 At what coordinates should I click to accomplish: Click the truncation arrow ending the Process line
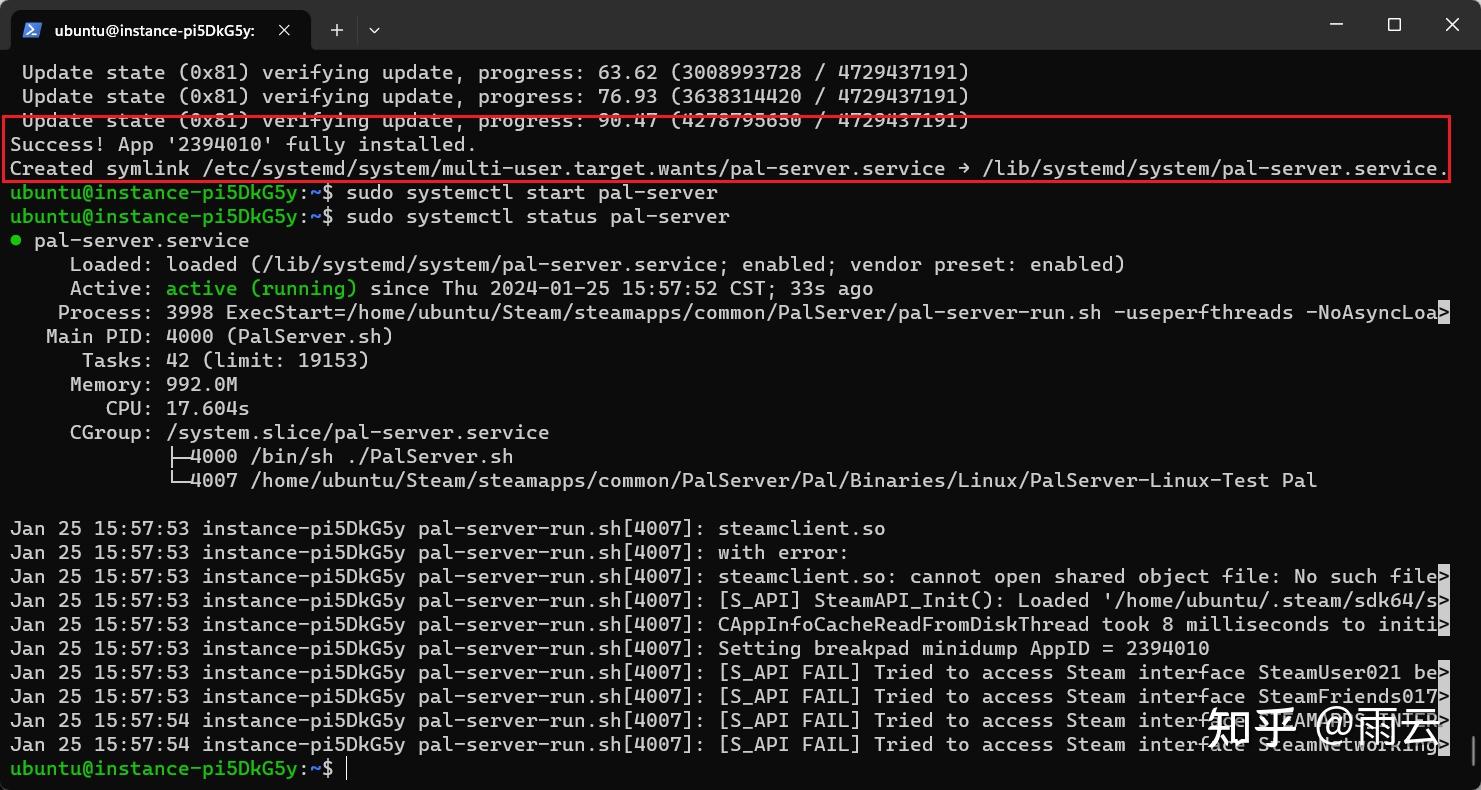[x=1443, y=313]
